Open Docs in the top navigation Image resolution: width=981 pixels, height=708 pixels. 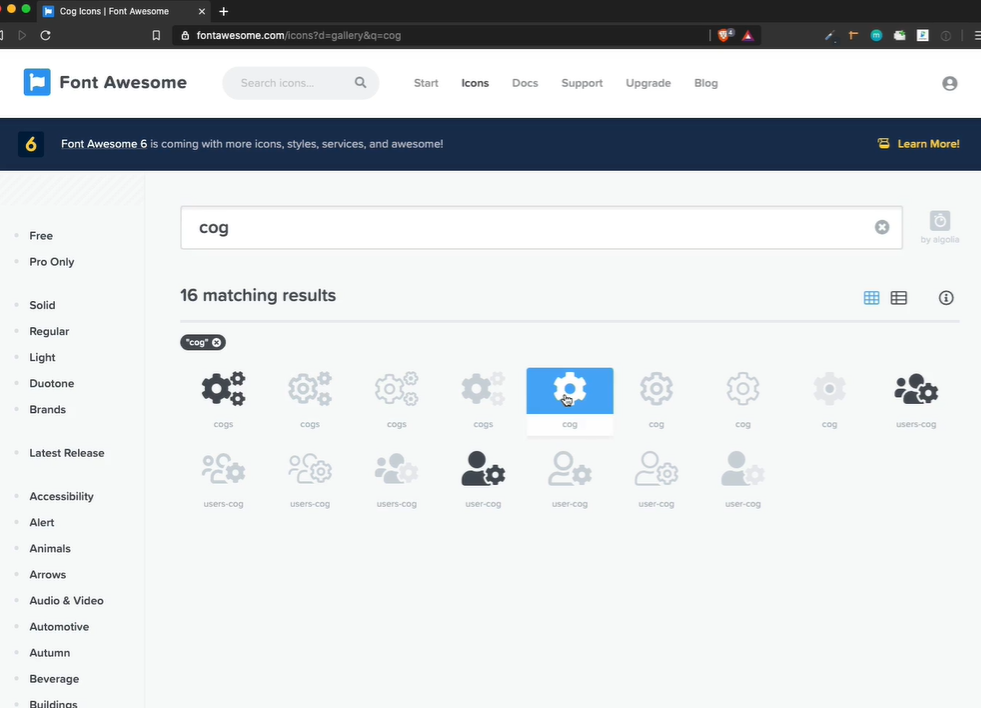pyautogui.click(x=525, y=83)
